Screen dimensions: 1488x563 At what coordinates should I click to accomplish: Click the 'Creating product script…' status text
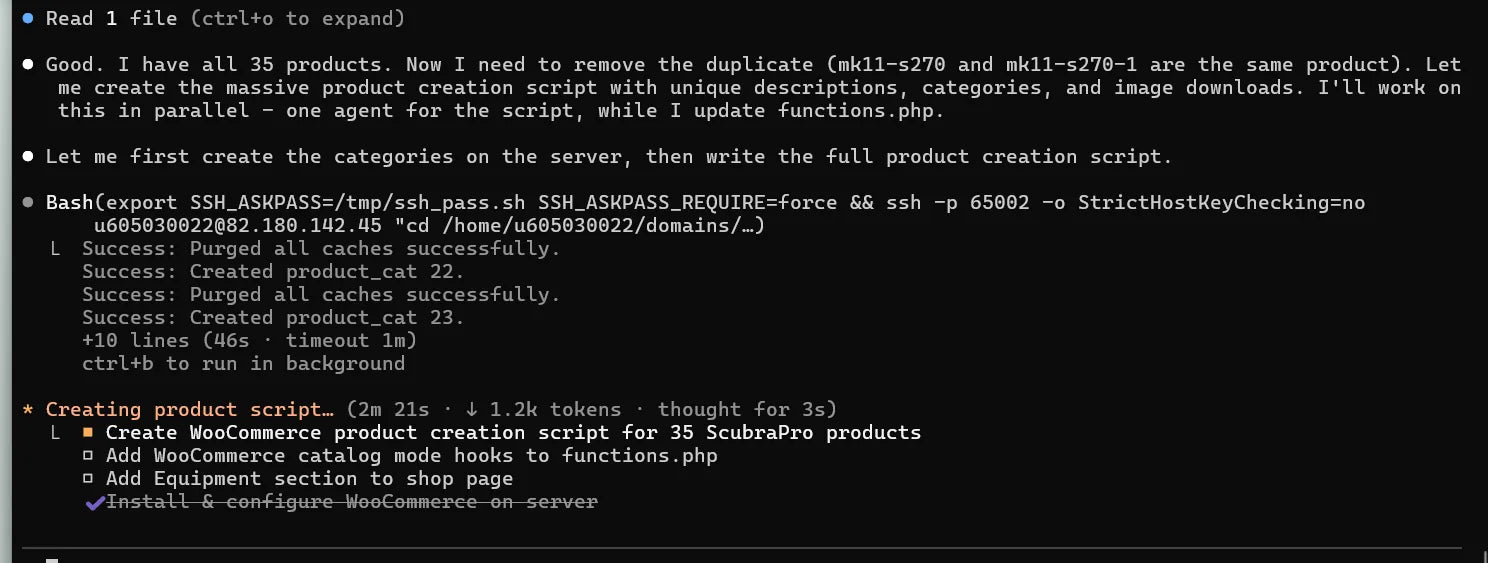click(x=190, y=410)
